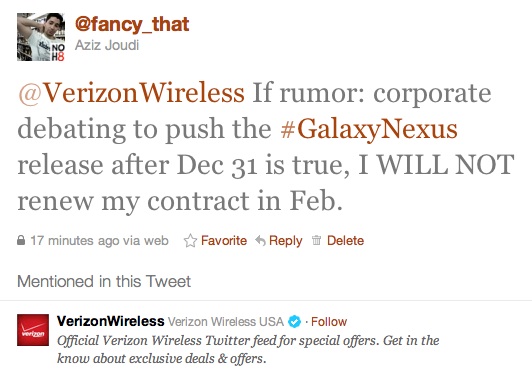Click the Delete trash can icon
This screenshot has height=383, width=532.
click(316, 240)
